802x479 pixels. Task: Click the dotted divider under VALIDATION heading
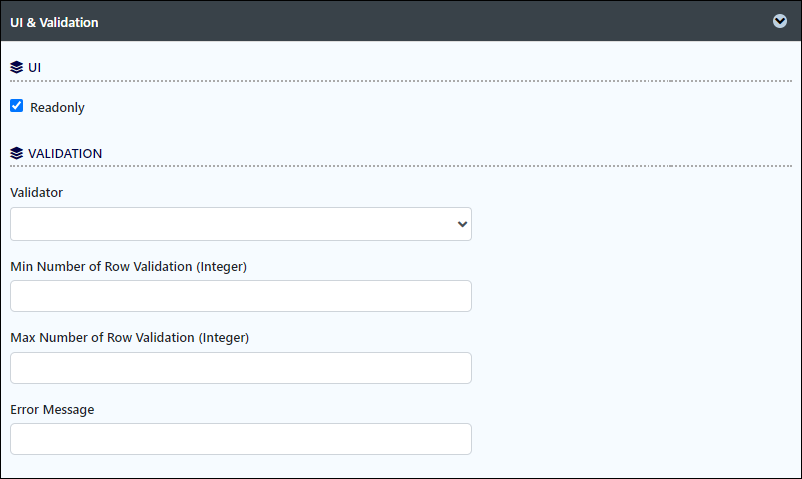tap(401, 166)
